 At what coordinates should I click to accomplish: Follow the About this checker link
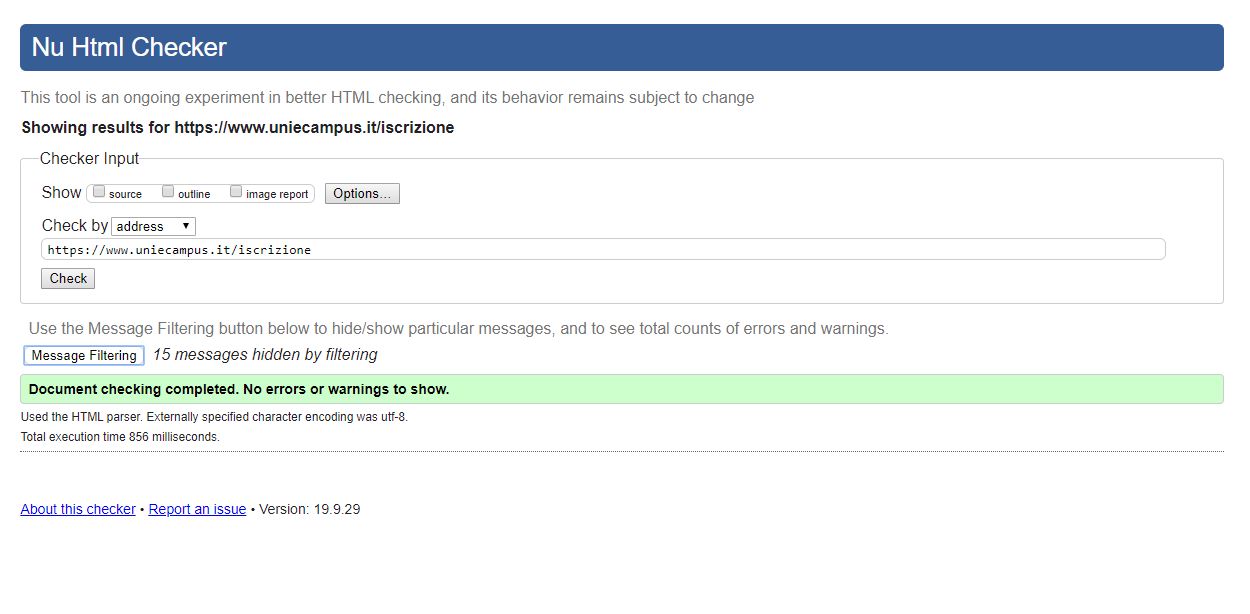pyautogui.click(x=78, y=509)
